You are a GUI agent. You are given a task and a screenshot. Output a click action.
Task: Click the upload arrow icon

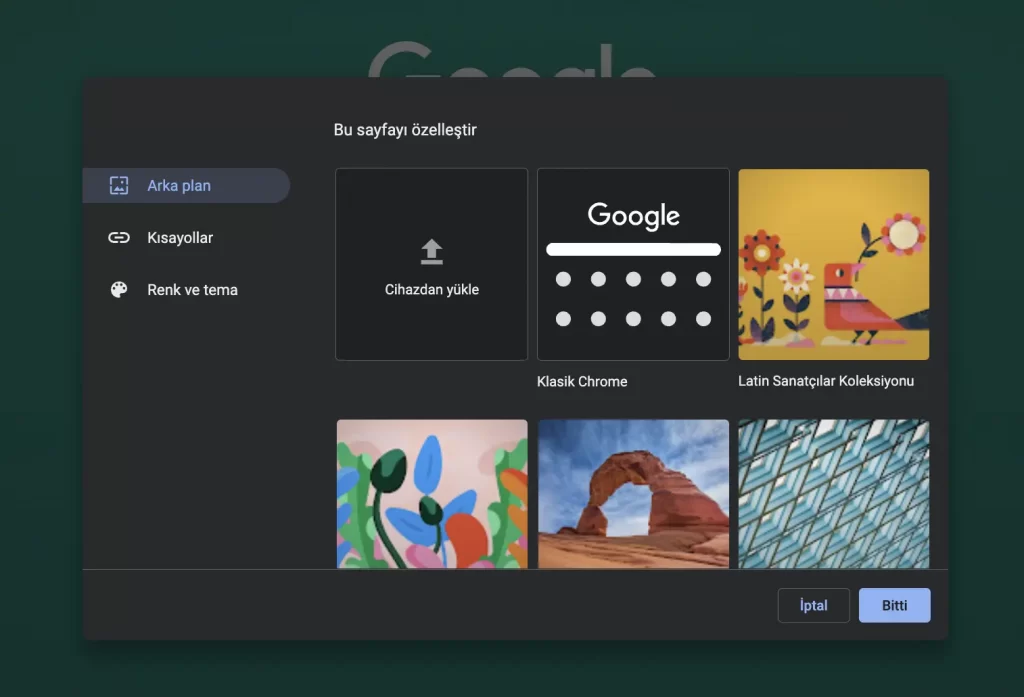(432, 252)
